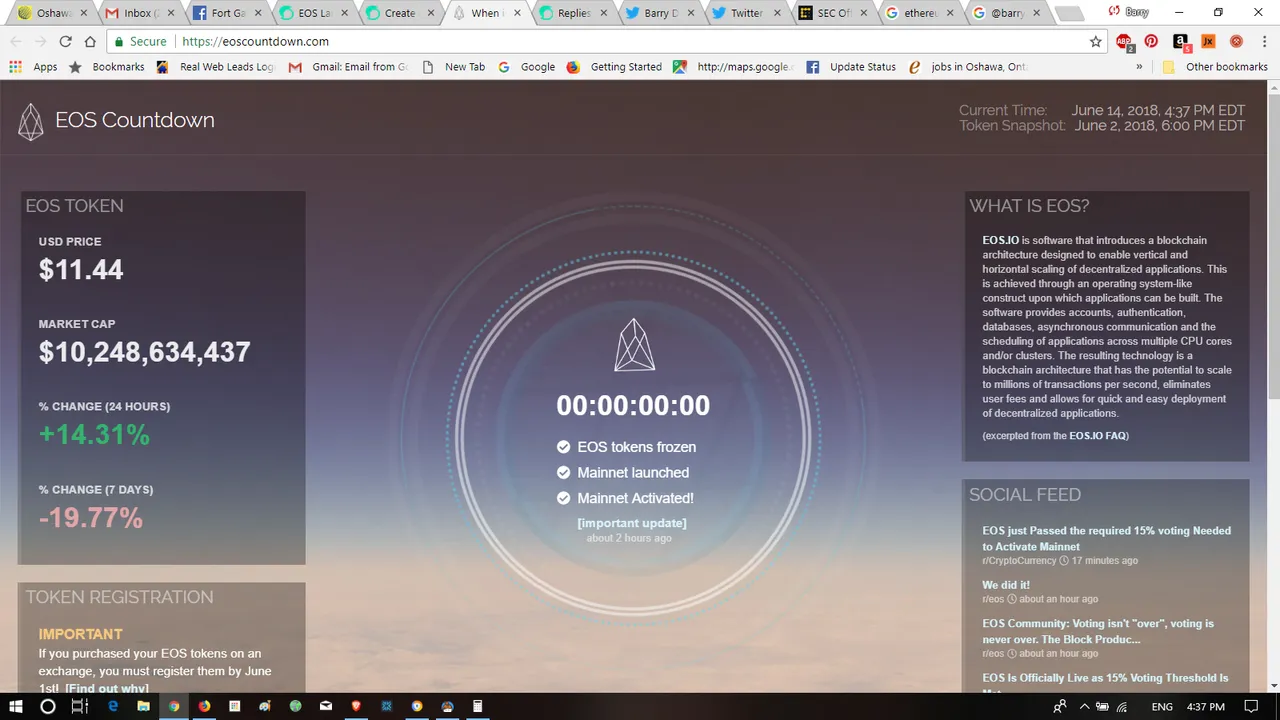This screenshot has height=720, width=1280.
Task: Click the address bar URL field
Action: (600, 42)
